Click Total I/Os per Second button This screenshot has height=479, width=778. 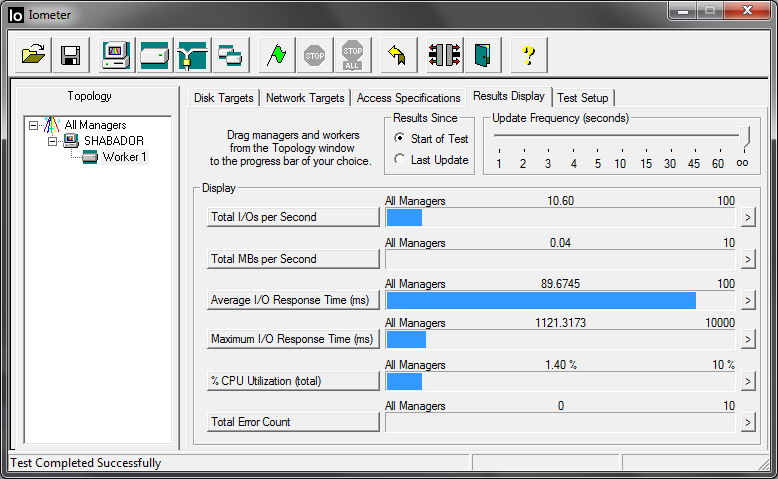click(293, 217)
